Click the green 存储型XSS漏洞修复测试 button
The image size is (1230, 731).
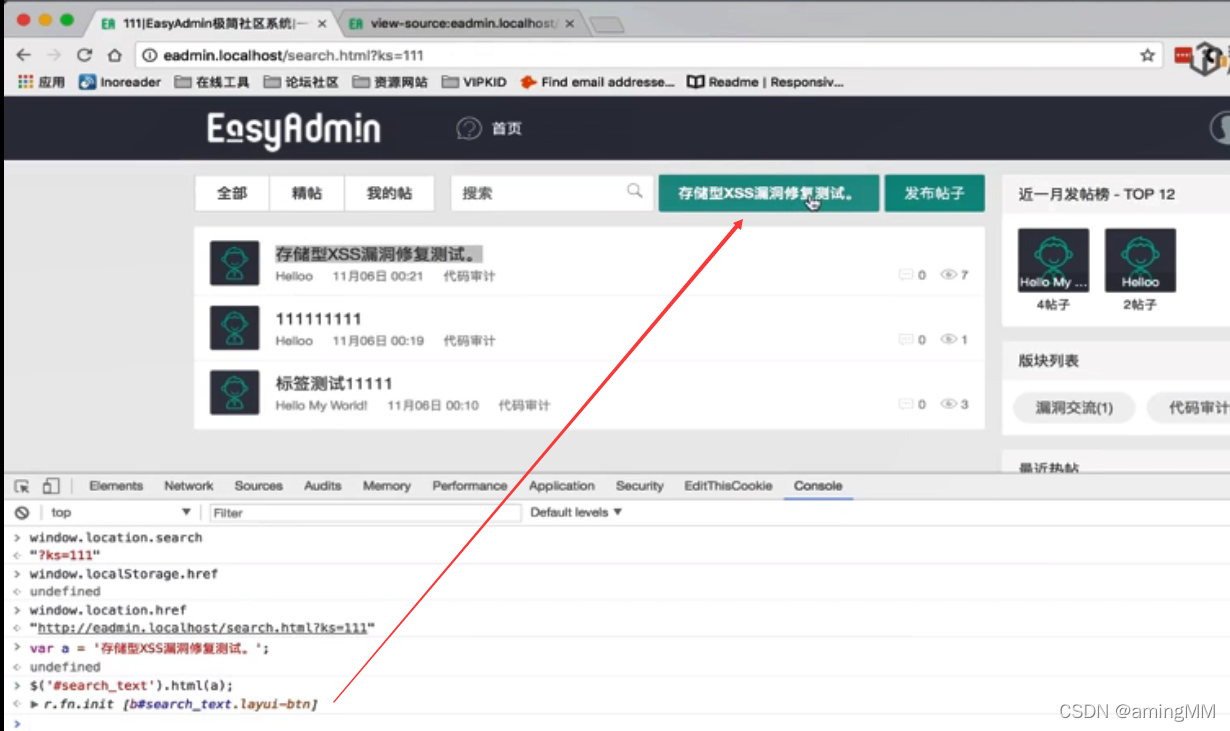(x=768, y=193)
